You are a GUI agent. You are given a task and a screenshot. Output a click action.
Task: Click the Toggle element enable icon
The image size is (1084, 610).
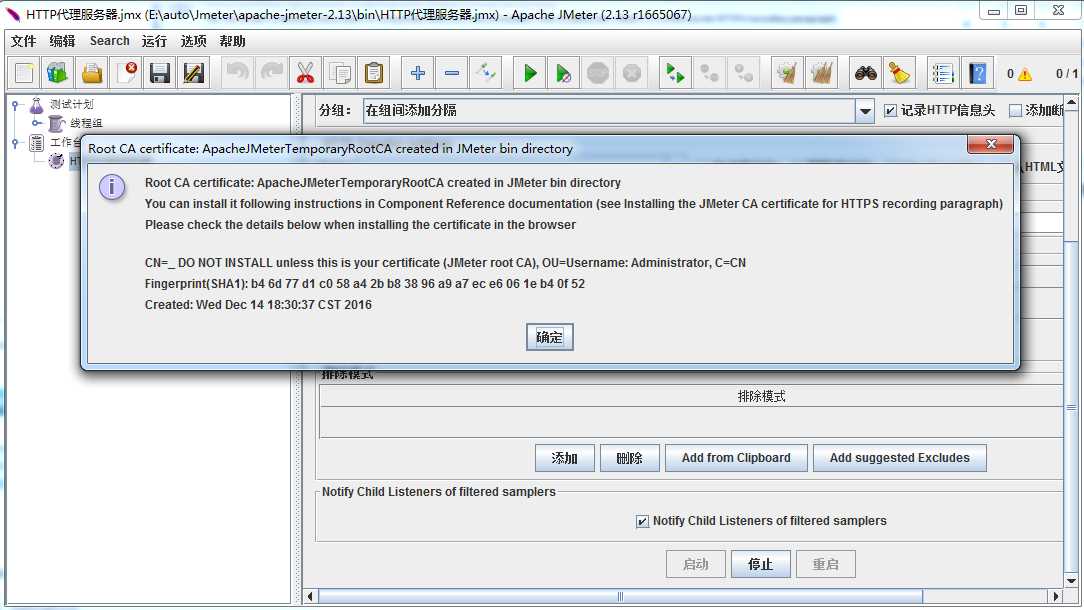point(485,73)
